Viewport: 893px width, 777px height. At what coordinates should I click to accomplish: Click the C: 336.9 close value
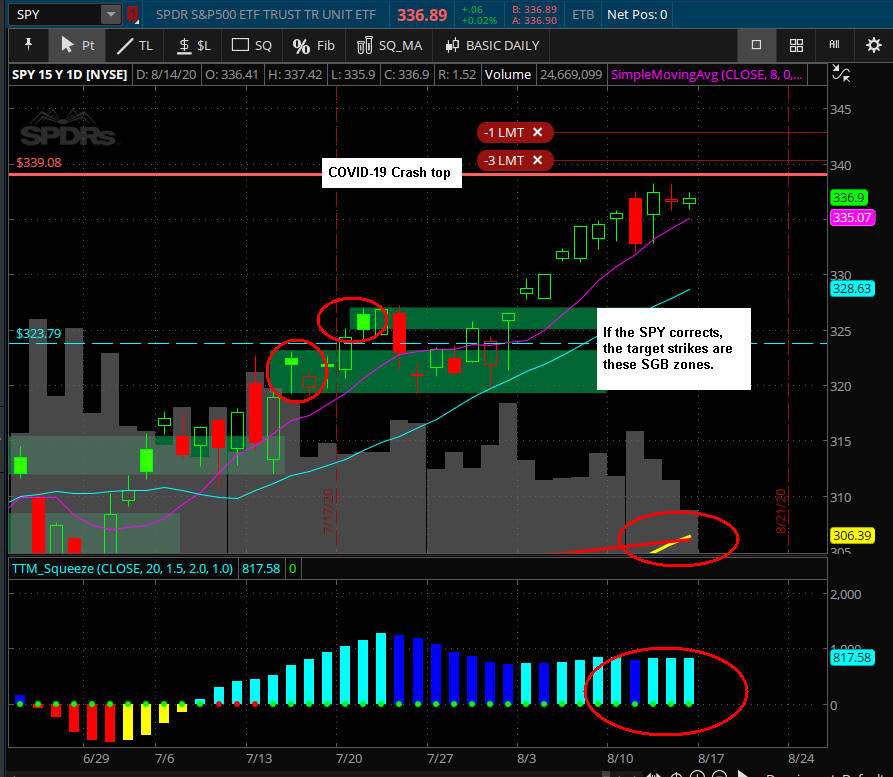(407, 75)
